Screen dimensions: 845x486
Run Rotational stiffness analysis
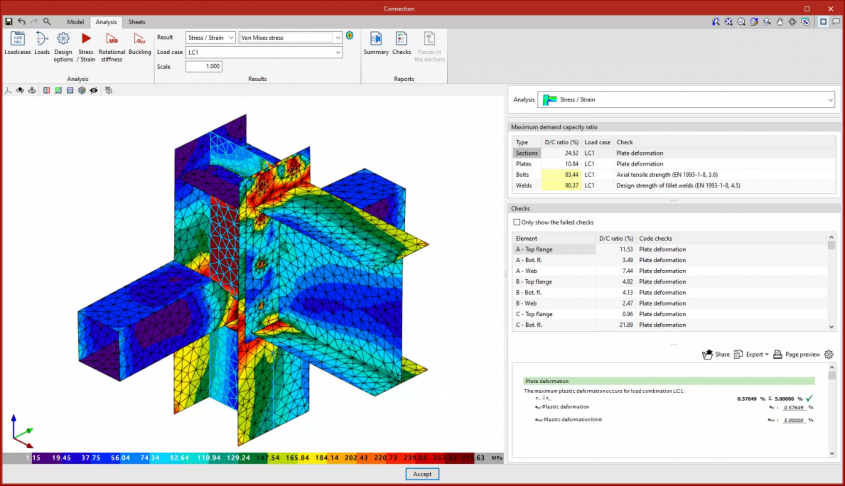(x=112, y=47)
